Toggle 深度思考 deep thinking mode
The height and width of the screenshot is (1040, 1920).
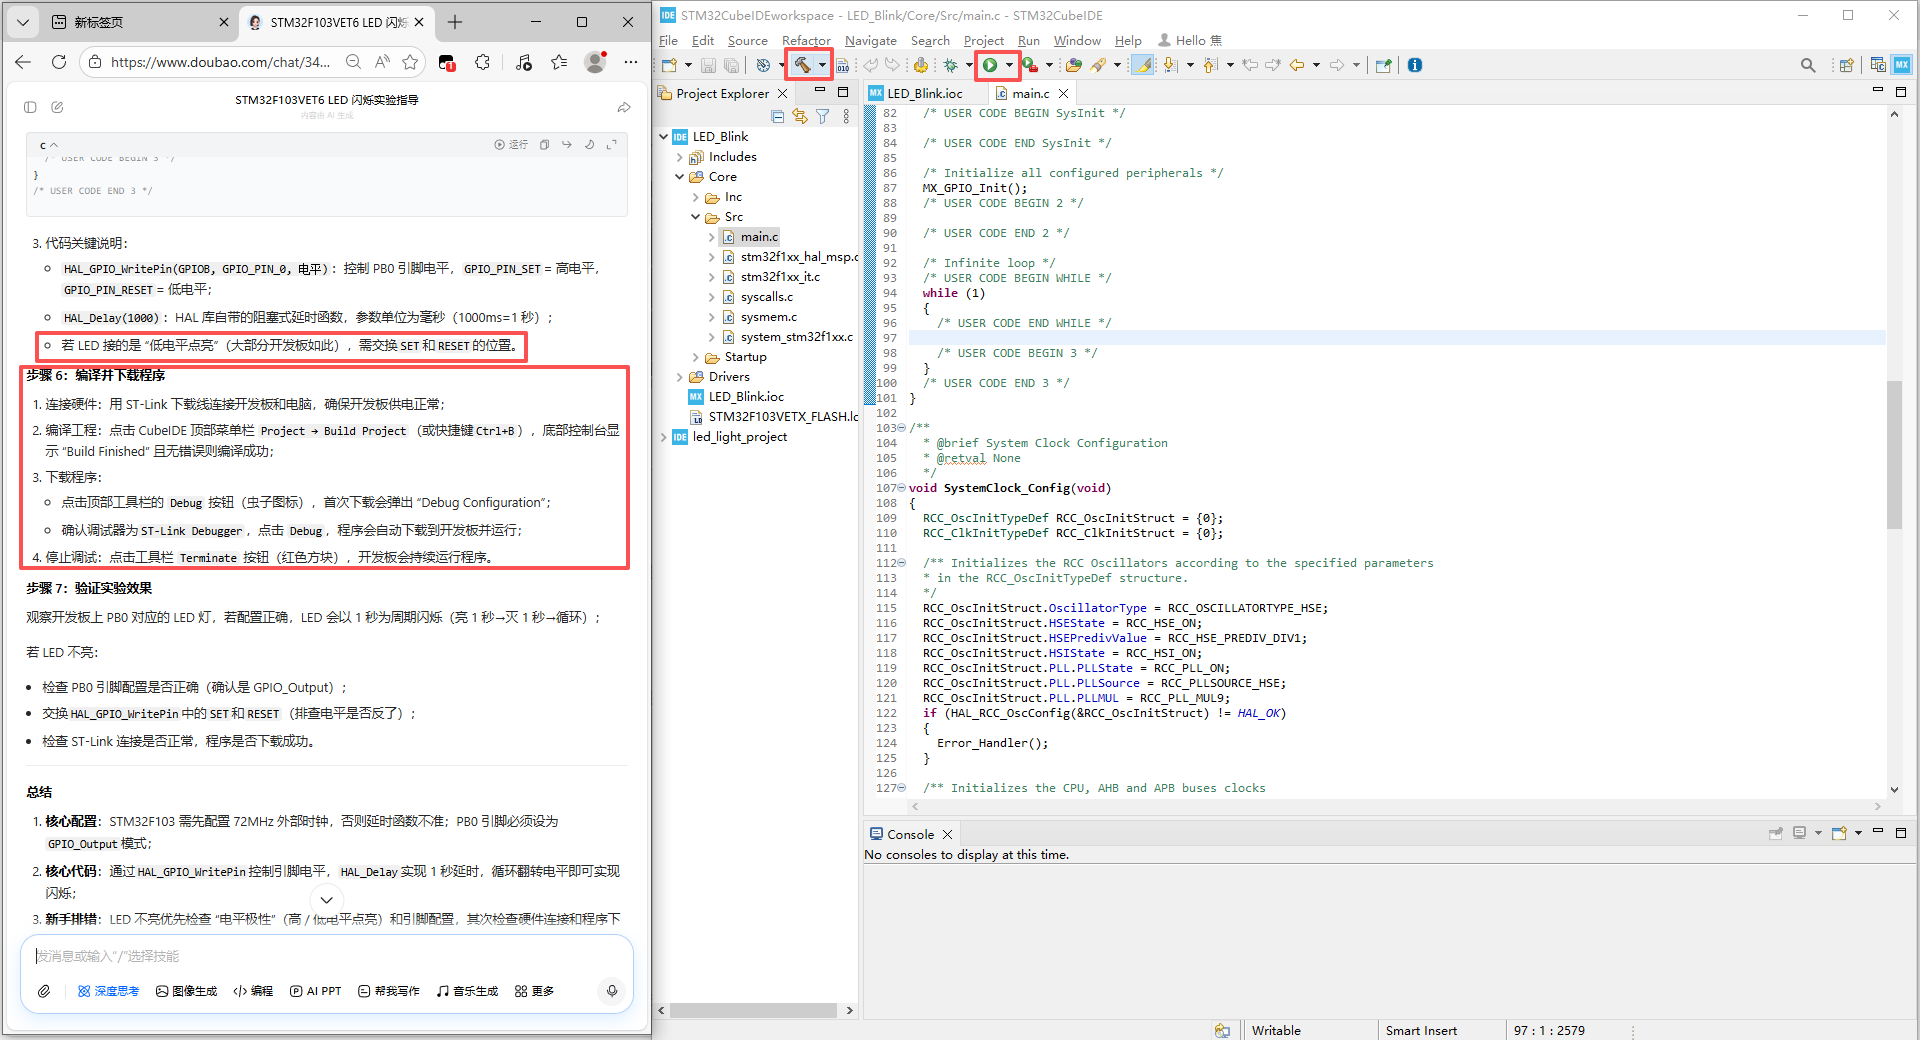point(108,991)
